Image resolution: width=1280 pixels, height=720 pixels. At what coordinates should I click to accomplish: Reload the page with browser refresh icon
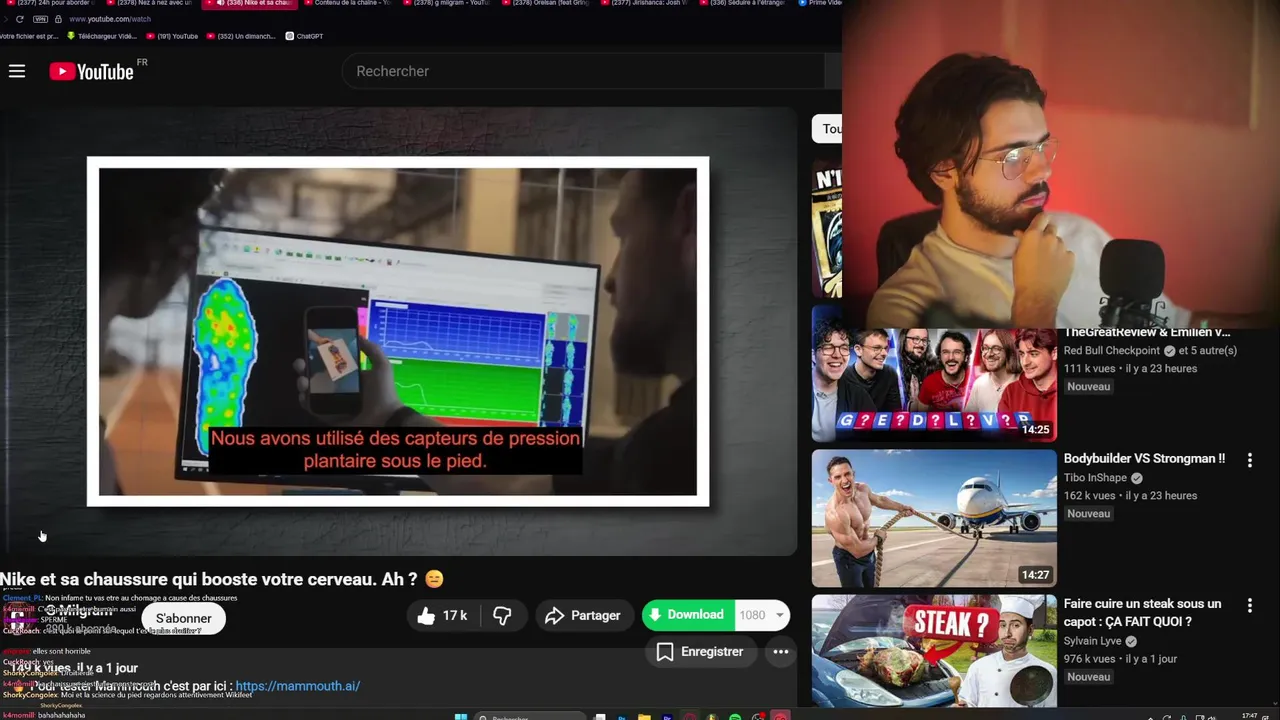coord(19,19)
